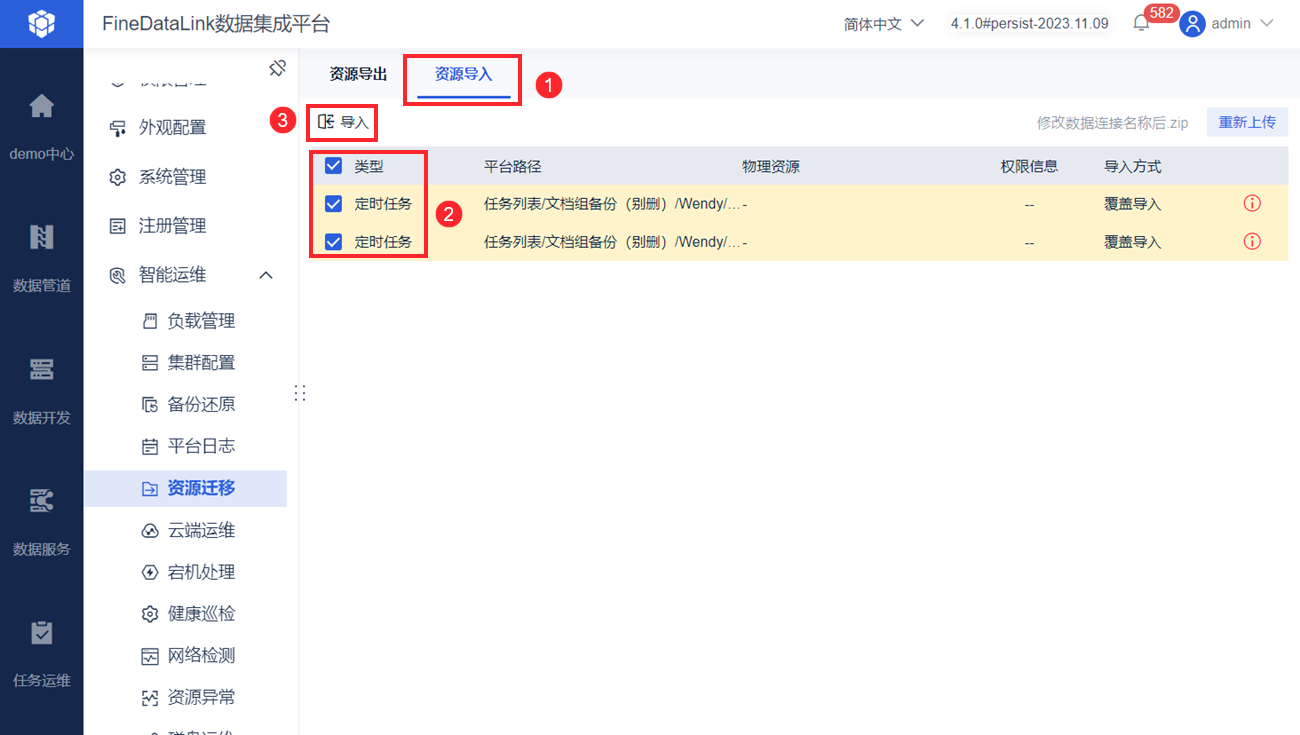Click the 系统管理 gear icon
The image size is (1300, 735).
coord(118,177)
